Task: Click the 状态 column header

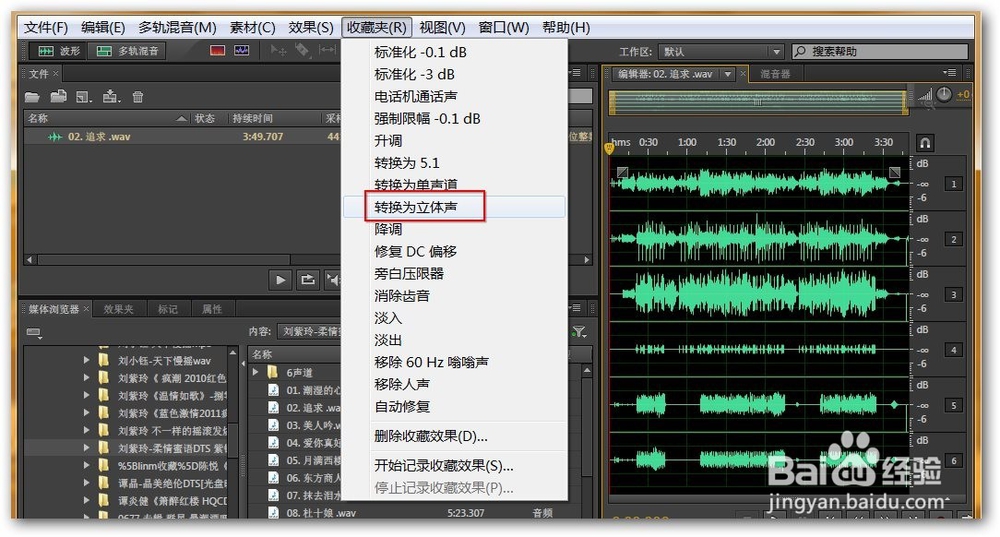Action: pyautogui.click(x=205, y=118)
